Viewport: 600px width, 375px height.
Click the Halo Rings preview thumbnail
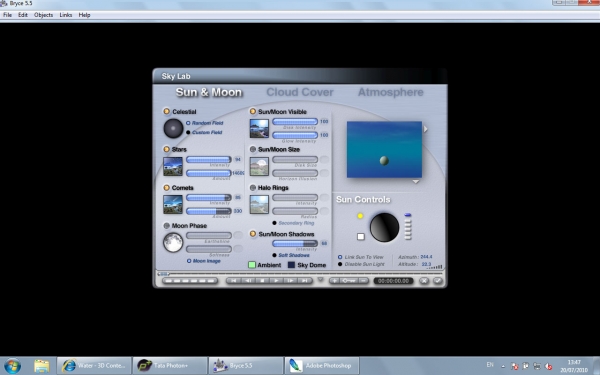[x=259, y=204]
